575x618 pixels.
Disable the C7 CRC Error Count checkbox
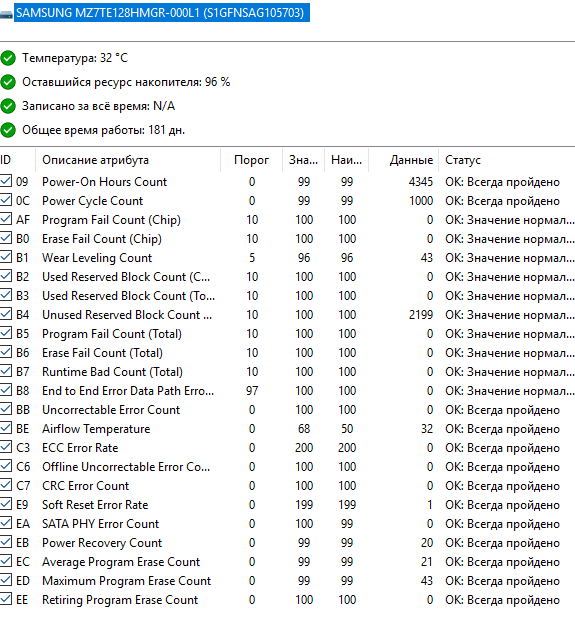pos(6,485)
